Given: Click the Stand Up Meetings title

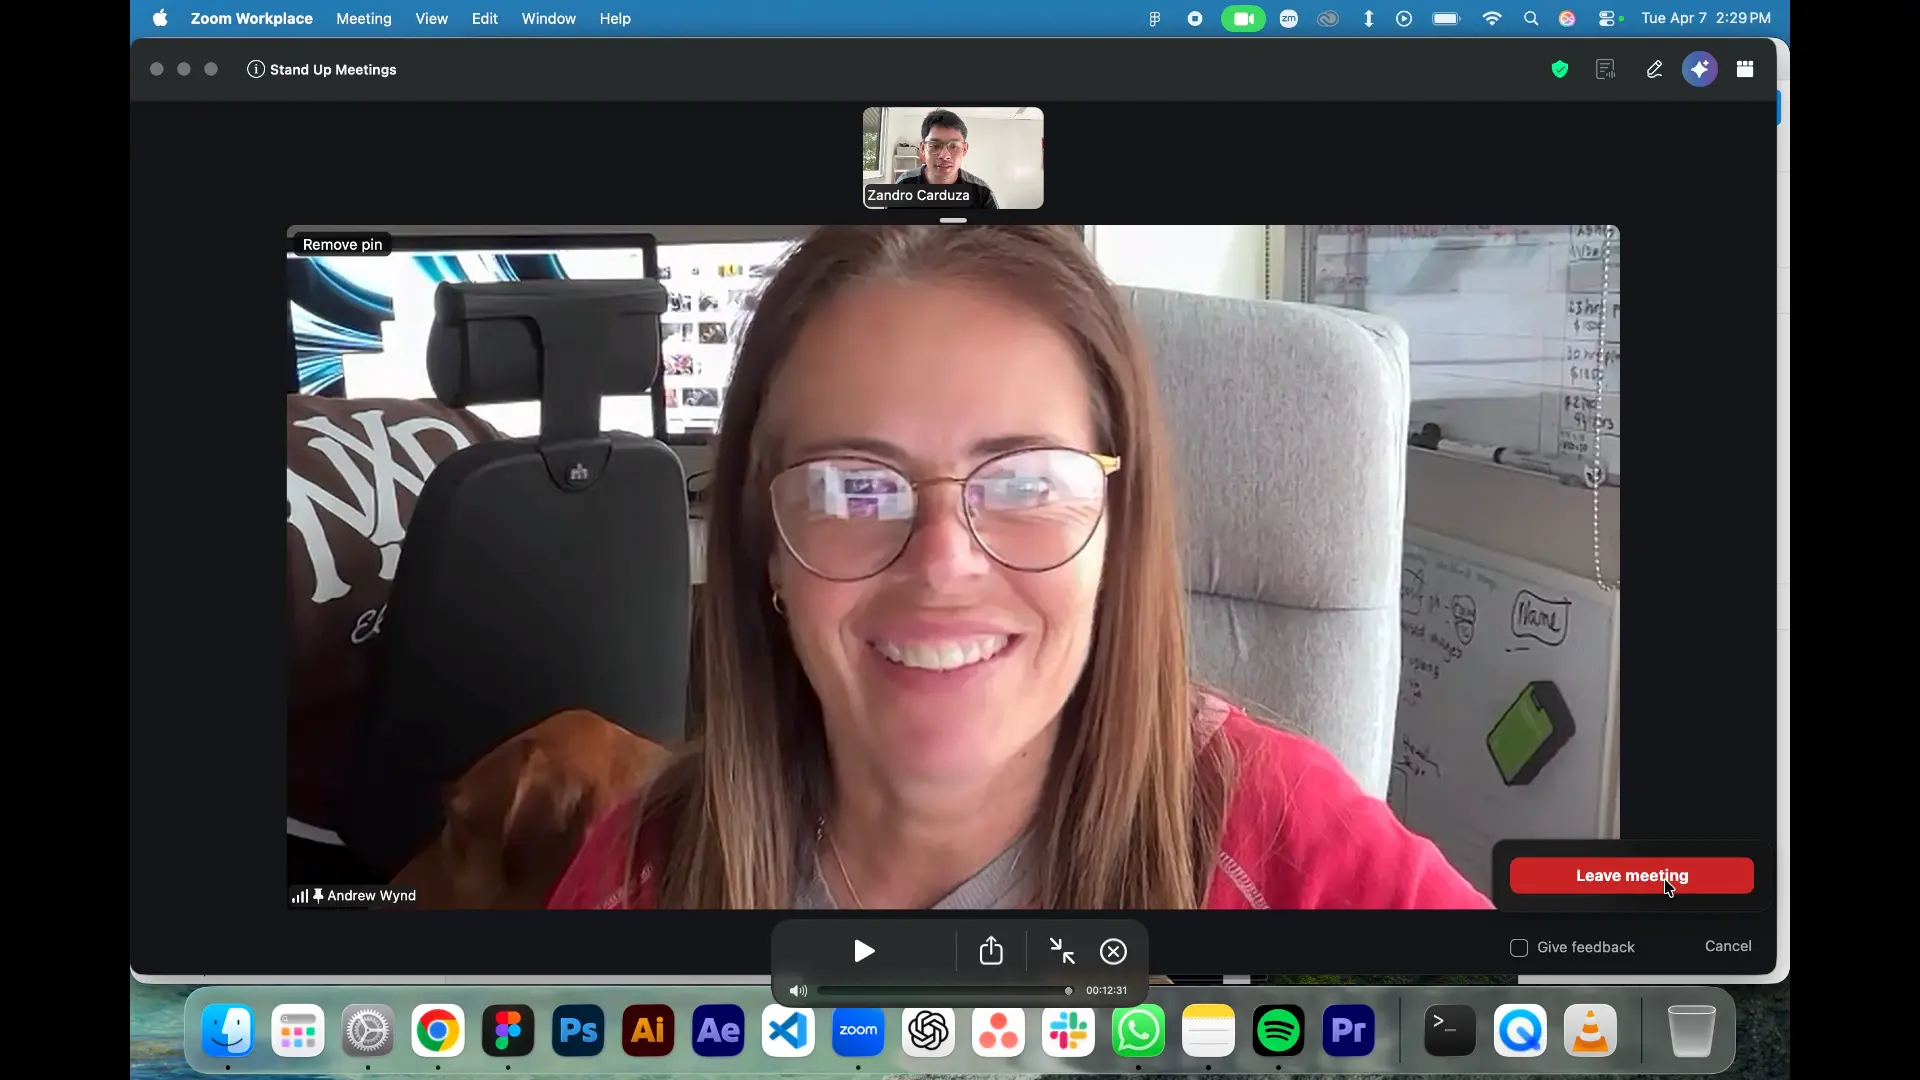Looking at the screenshot, I should point(333,69).
